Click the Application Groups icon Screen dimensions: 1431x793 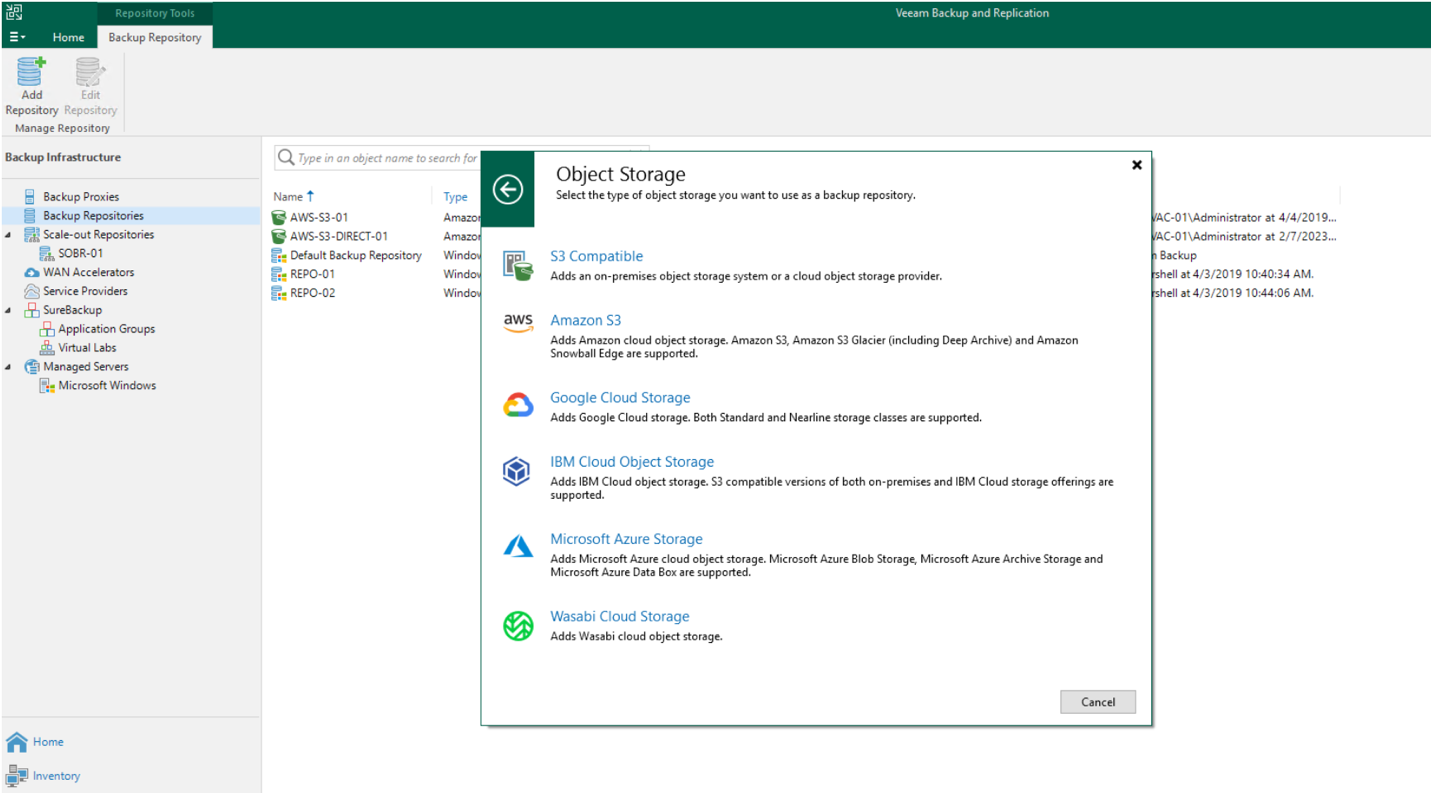pos(46,329)
